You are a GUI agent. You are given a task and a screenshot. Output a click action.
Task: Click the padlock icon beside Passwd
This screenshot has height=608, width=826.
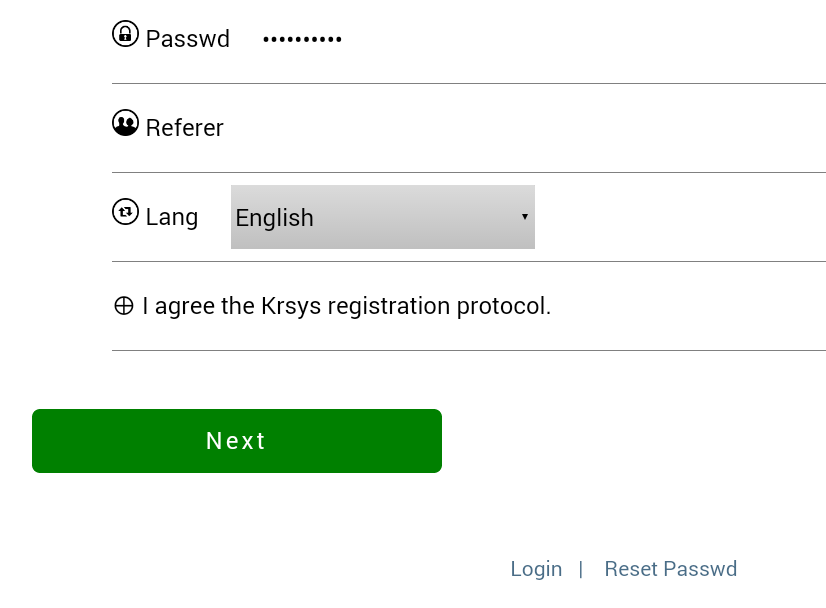125,34
